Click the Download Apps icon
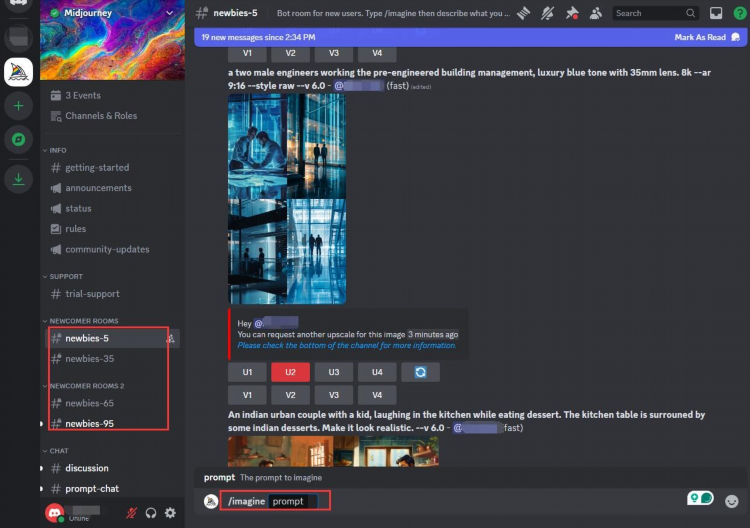This screenshot has width=750, height=528. pyautogui.click(x=19, y=179)
